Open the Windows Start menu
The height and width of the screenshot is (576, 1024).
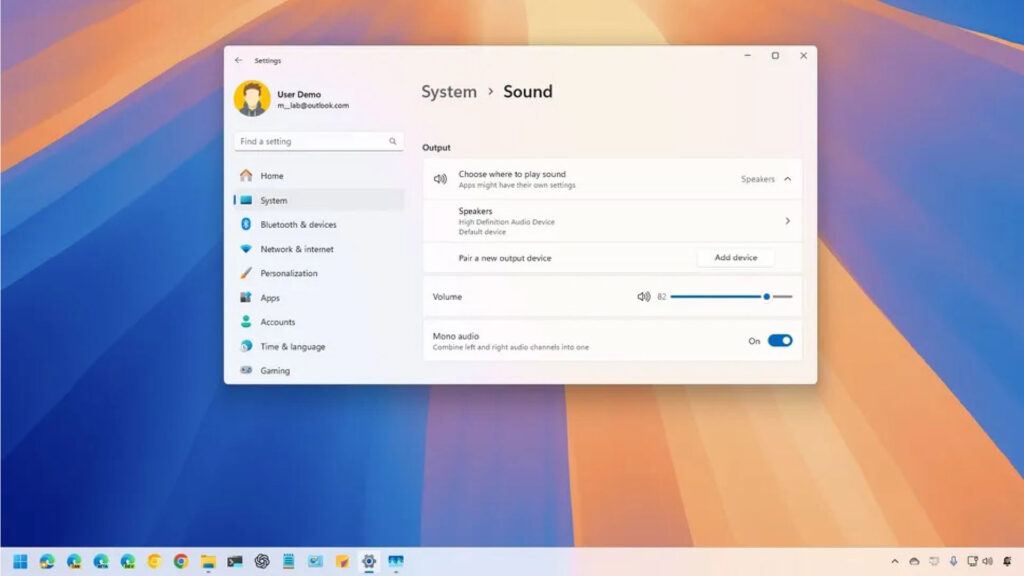click(20, 561)
